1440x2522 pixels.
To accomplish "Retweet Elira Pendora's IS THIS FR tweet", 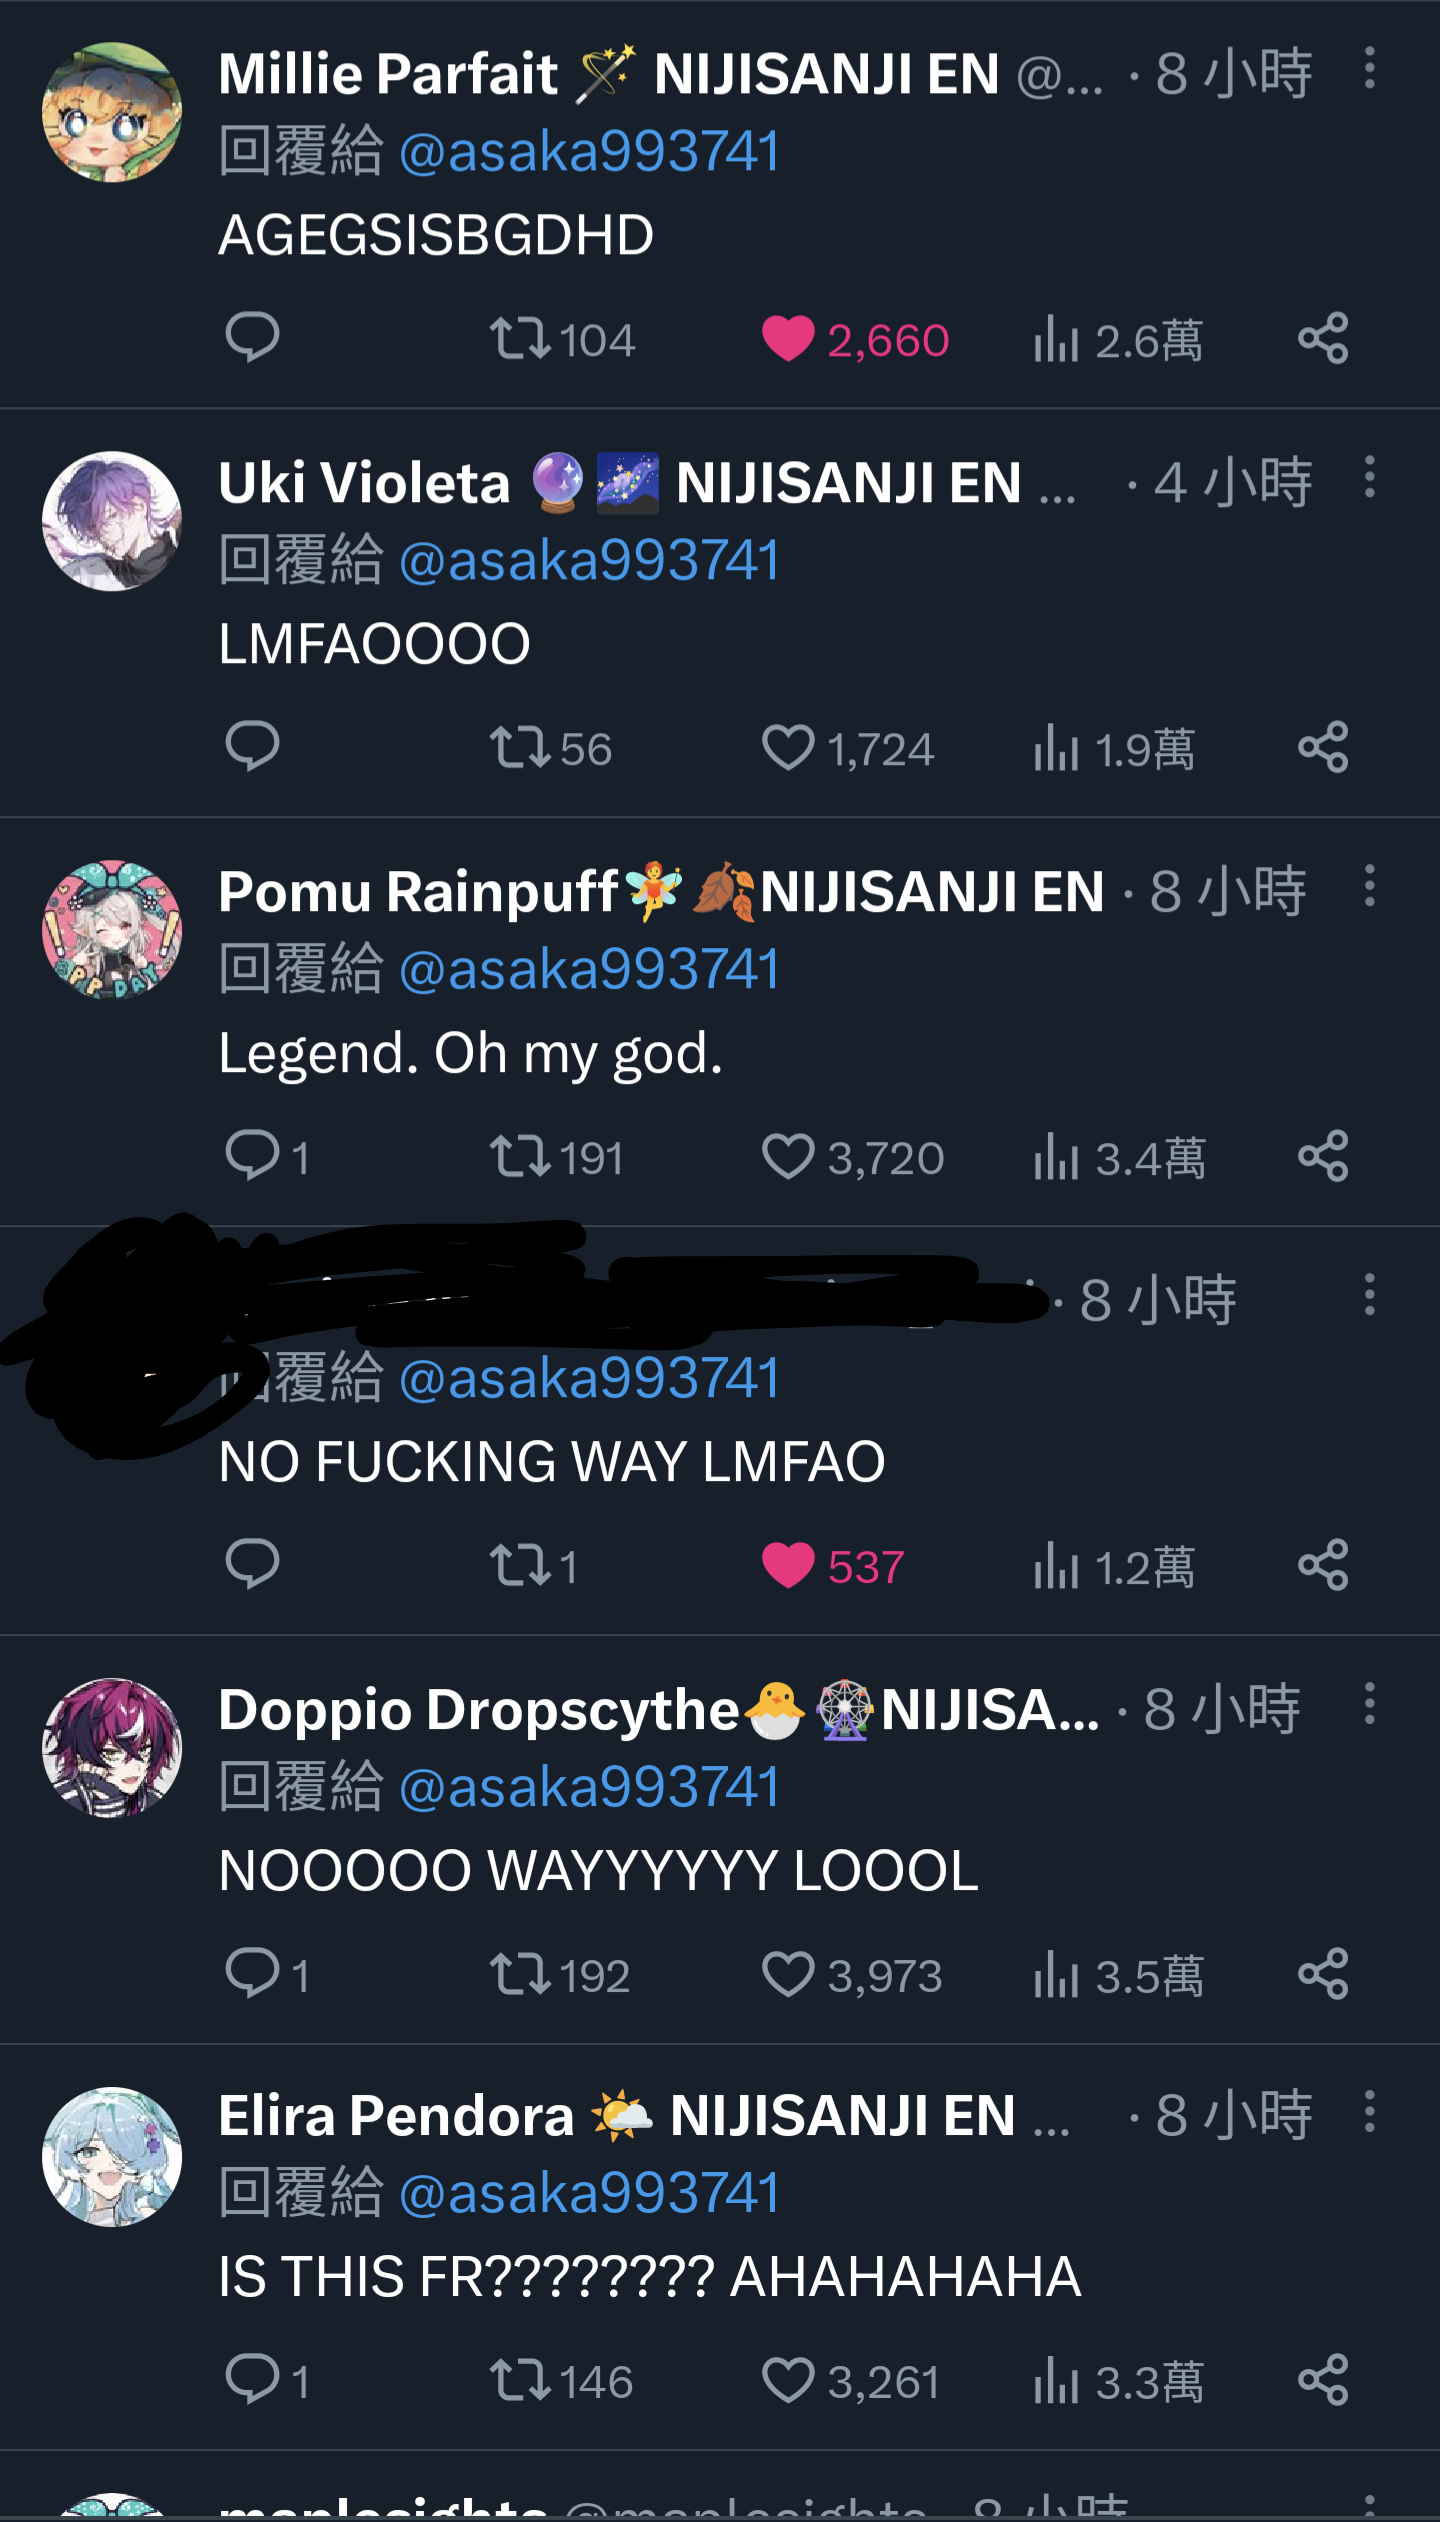I will [561, 2381].
